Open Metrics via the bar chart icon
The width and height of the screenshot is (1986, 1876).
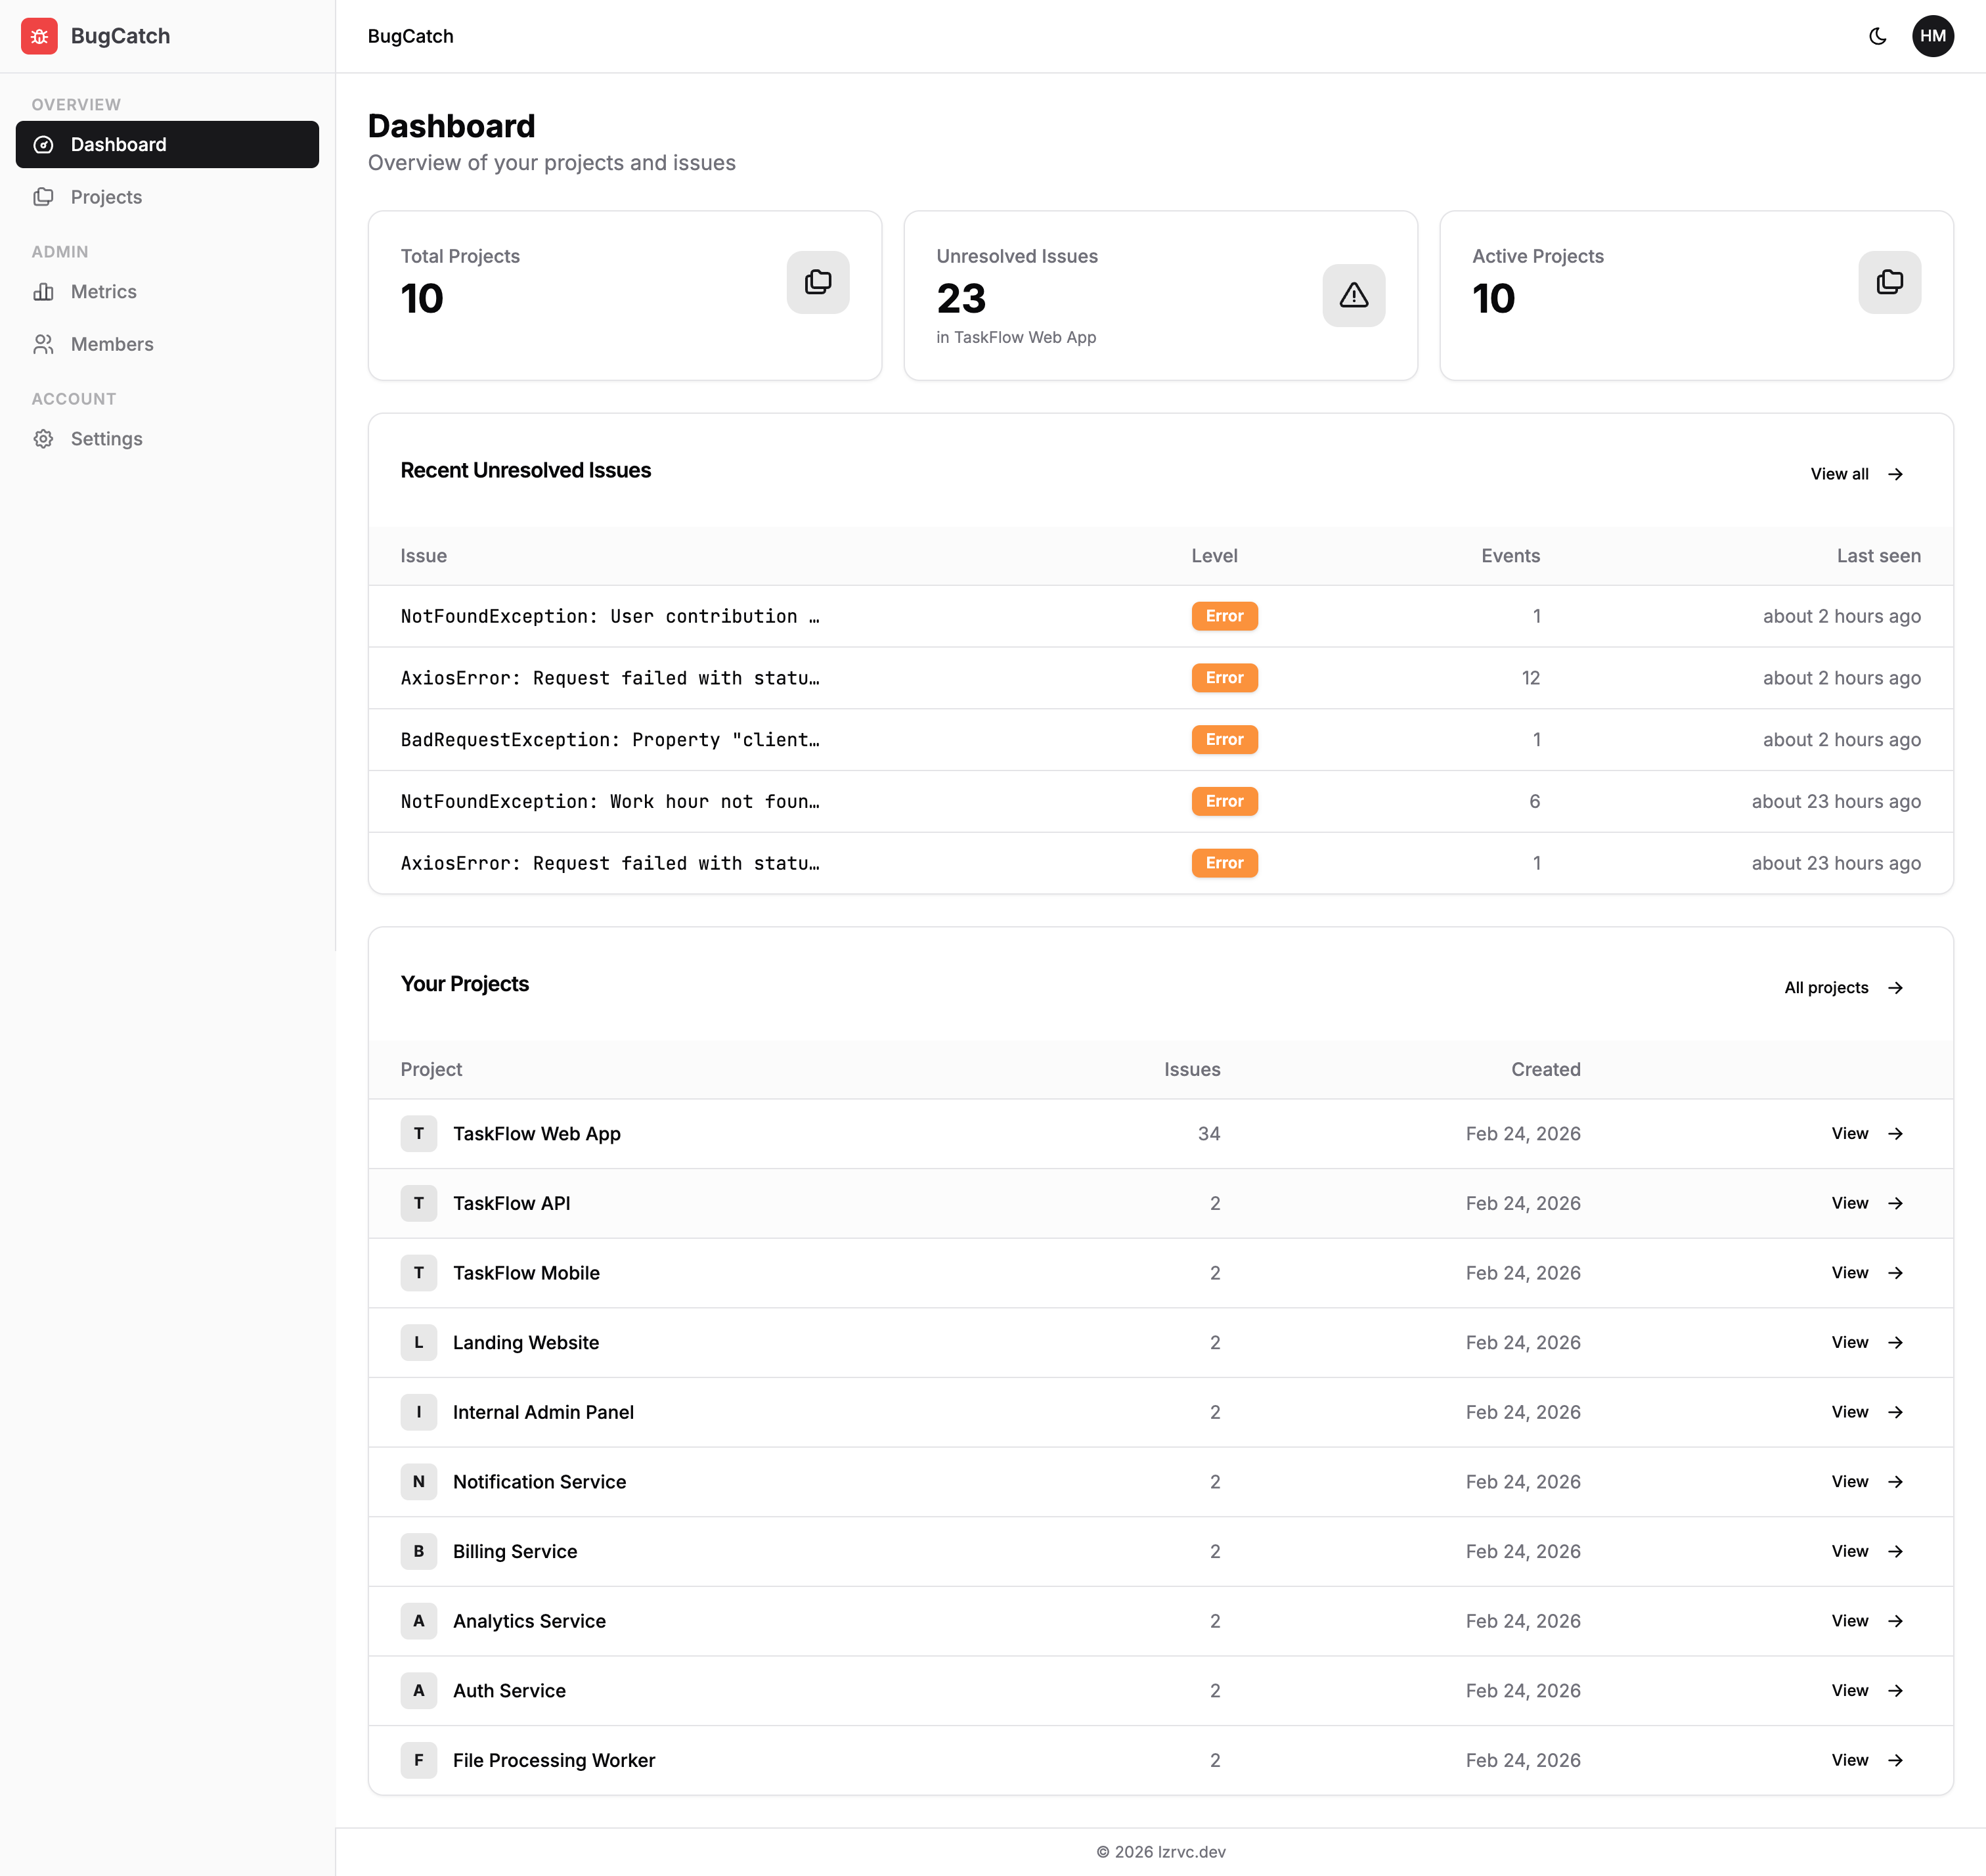pos(44,291)
